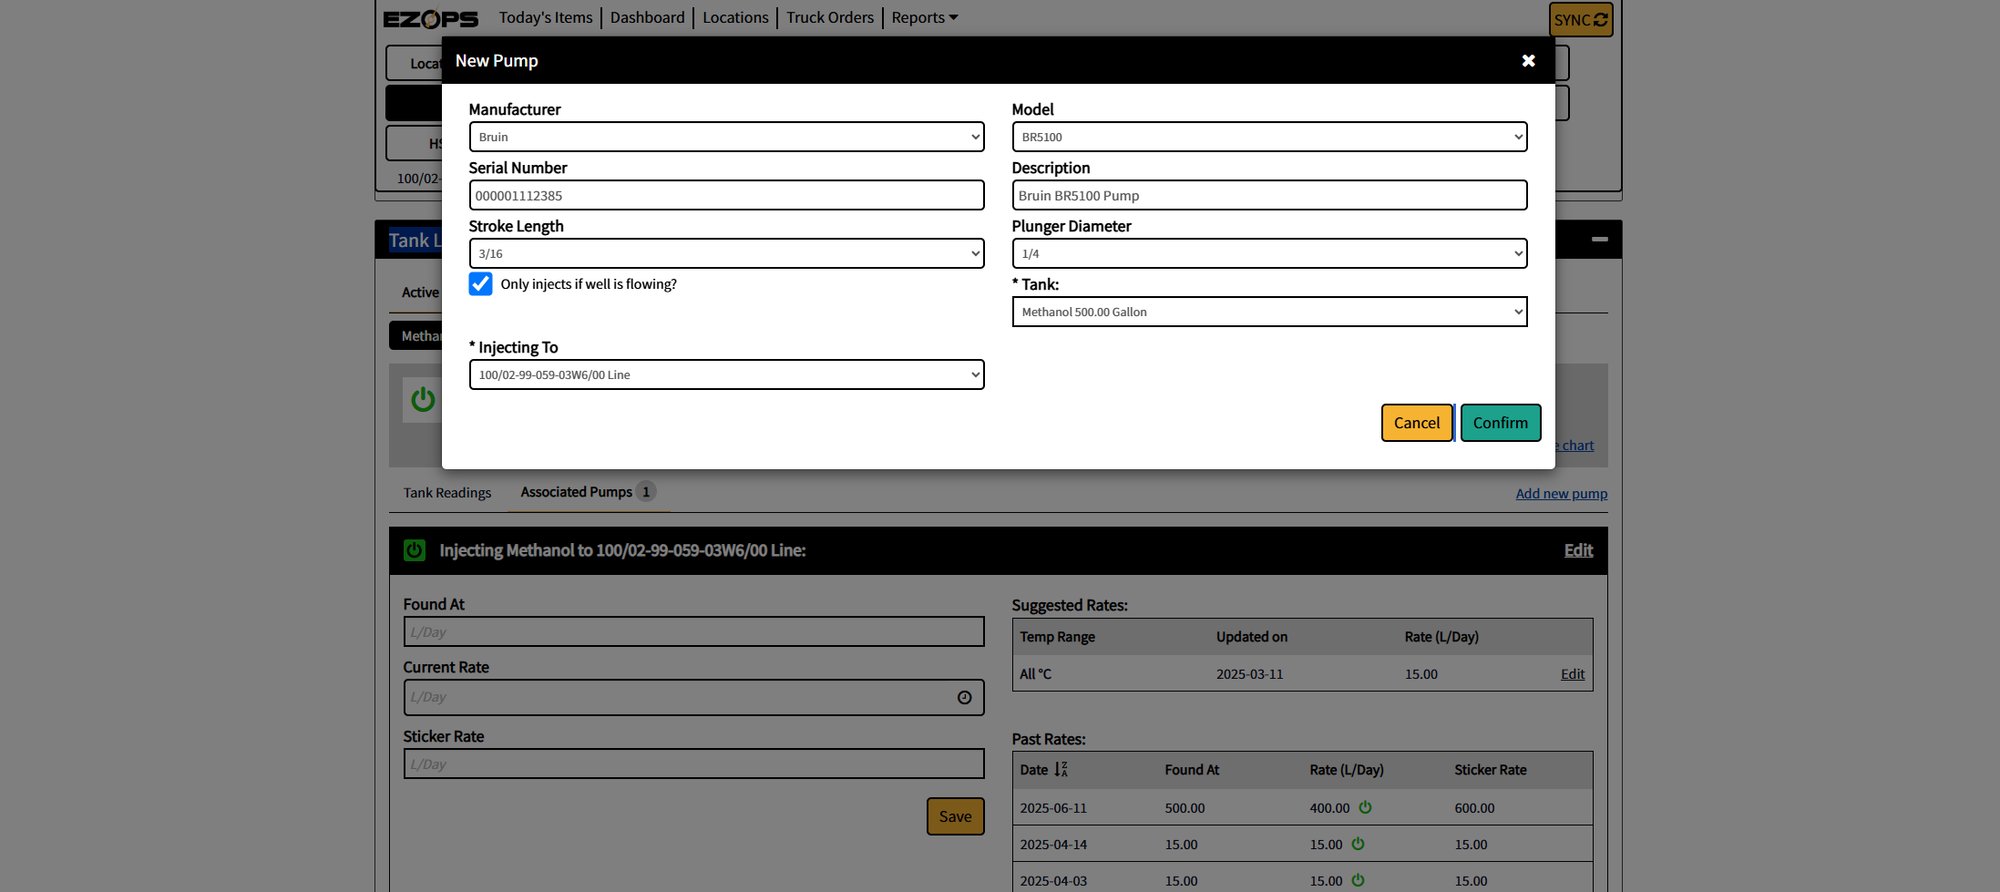Click the Found At column header

click(x=1192, y=770)
